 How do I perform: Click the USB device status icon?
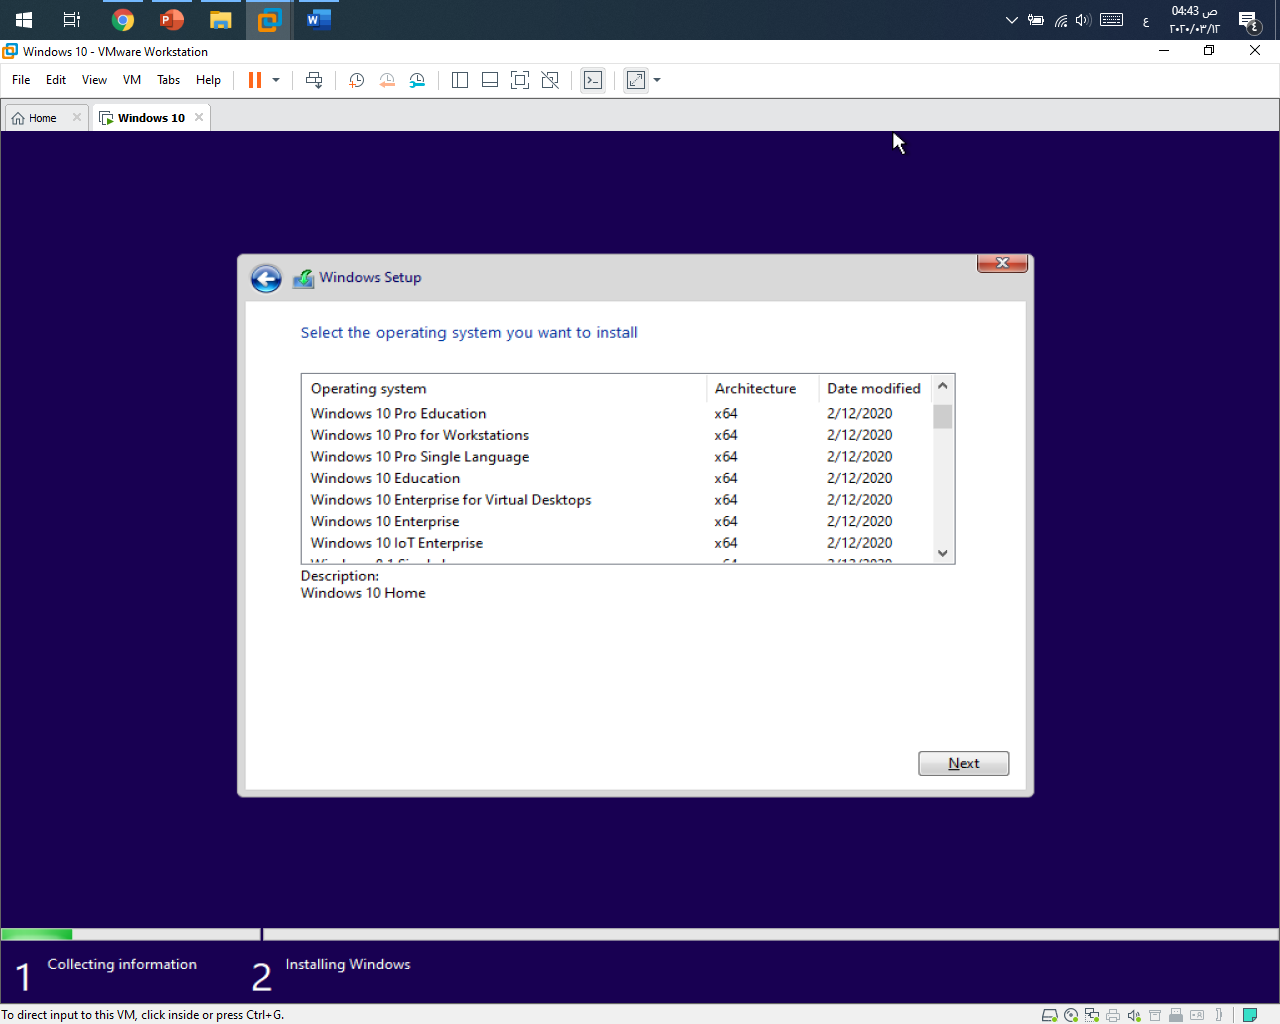point(1176,1015)
